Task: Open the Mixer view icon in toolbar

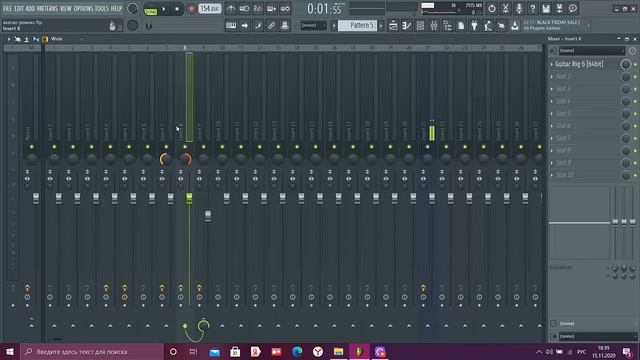Action: point(434,26)
